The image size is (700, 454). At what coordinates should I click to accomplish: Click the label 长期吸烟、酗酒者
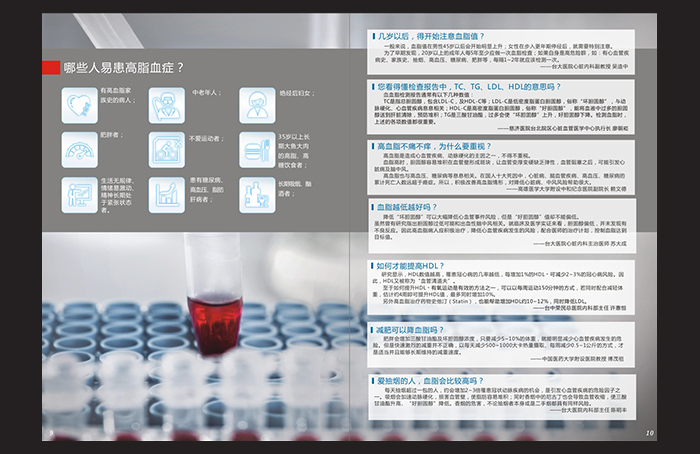[x=295, y=188]
